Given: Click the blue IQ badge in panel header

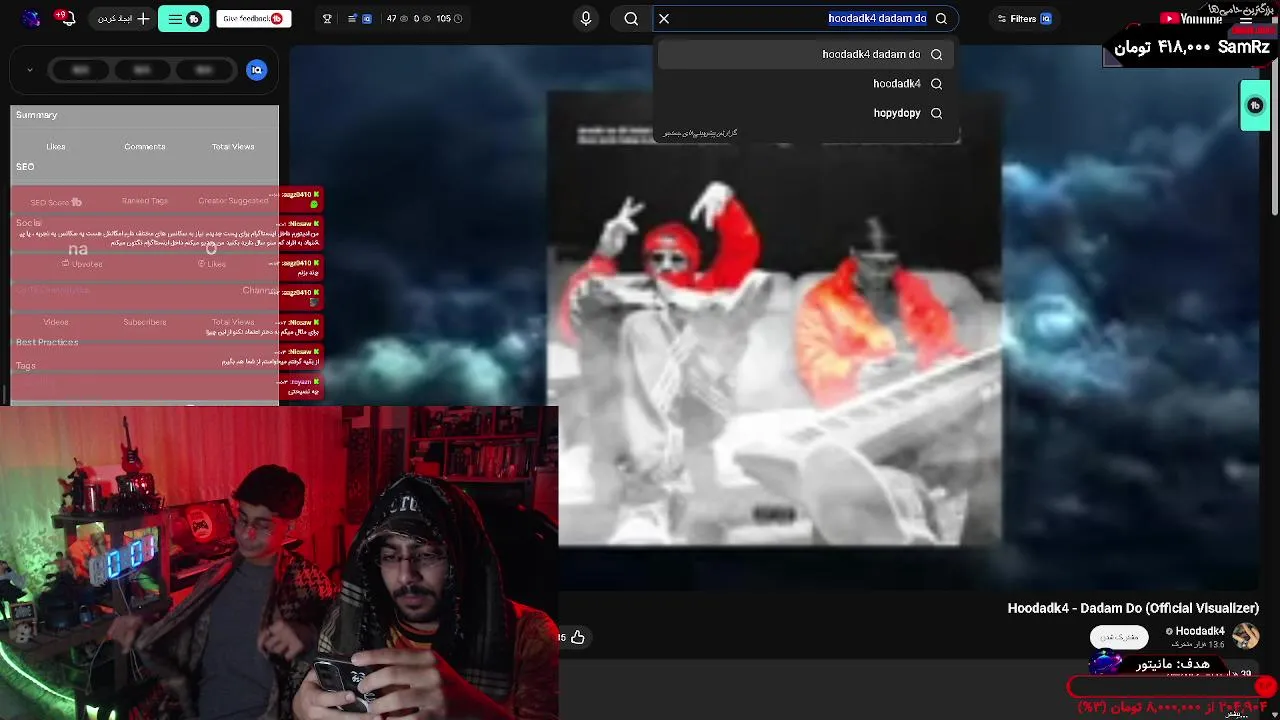Looking at the screenshot, I should [257, 70].
